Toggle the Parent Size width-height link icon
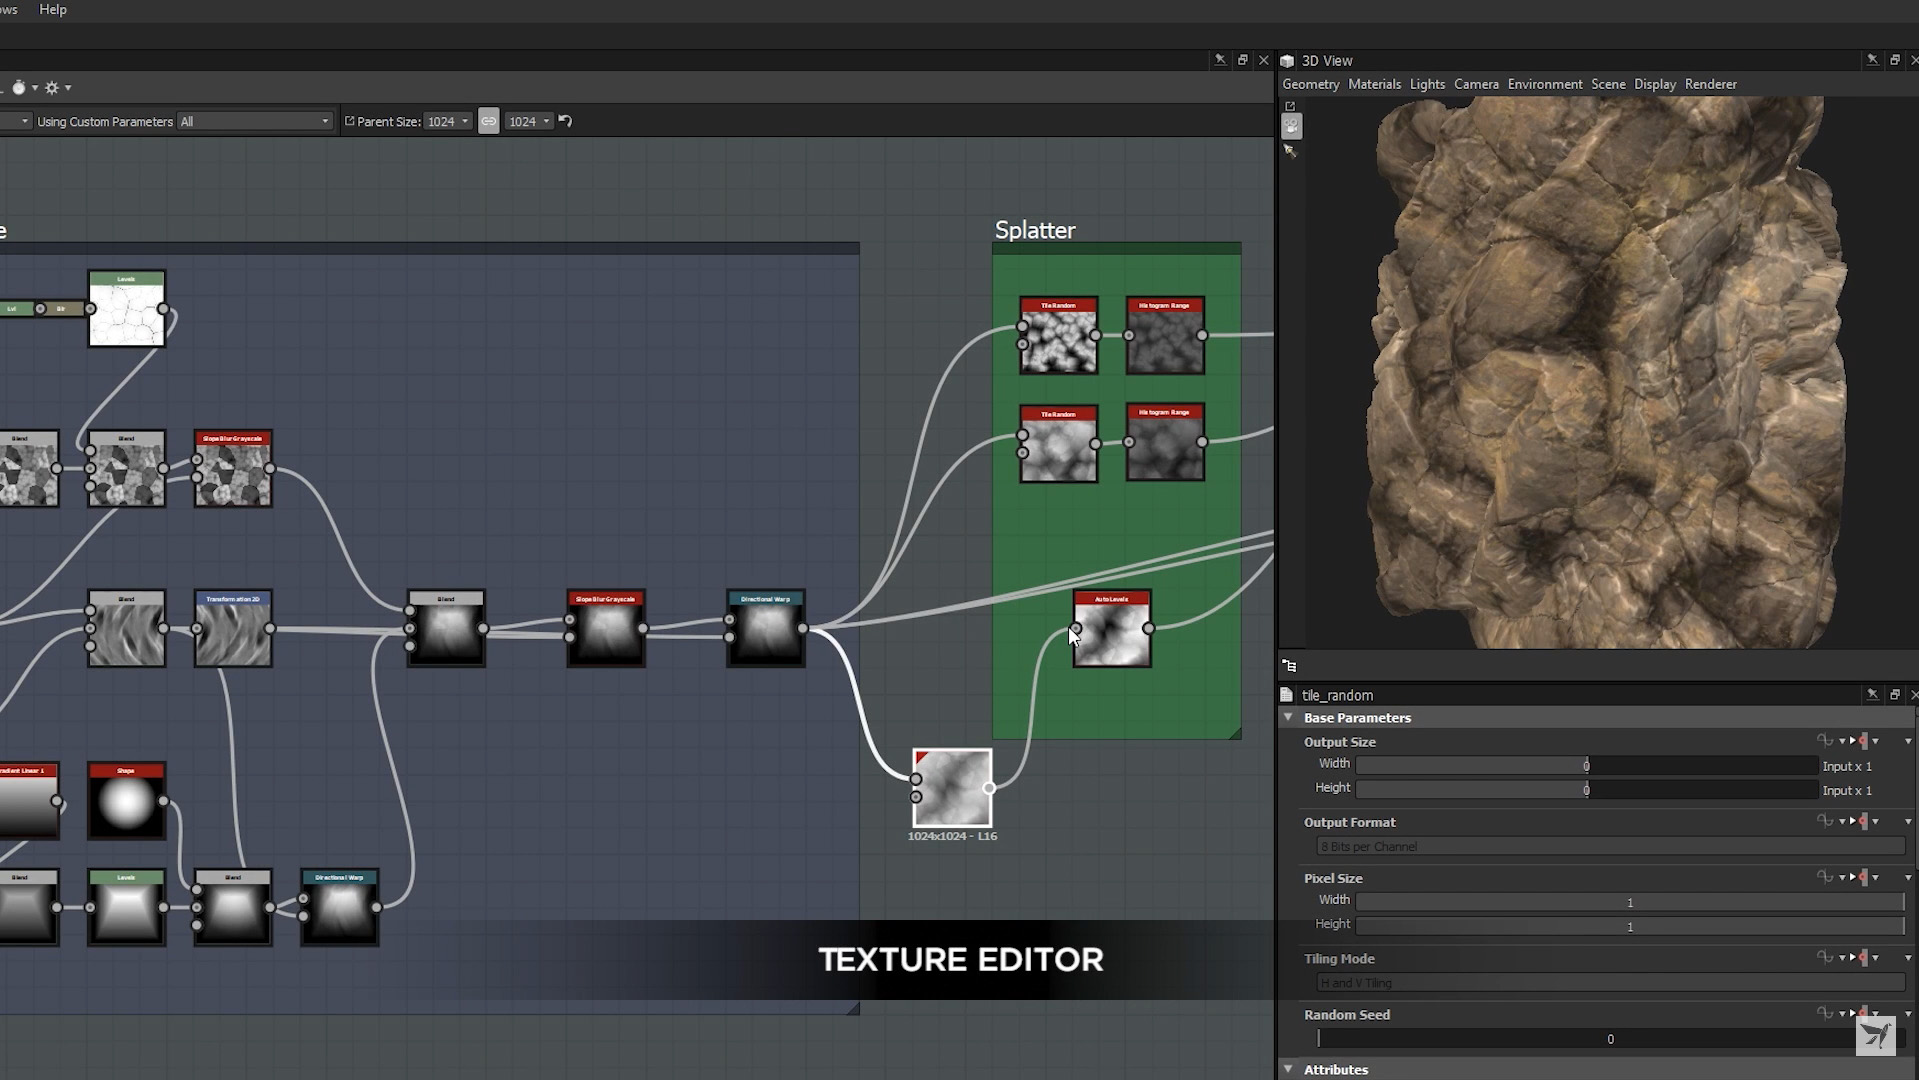The width and height of the screenshot is (1919, 1080). (488, 121)
